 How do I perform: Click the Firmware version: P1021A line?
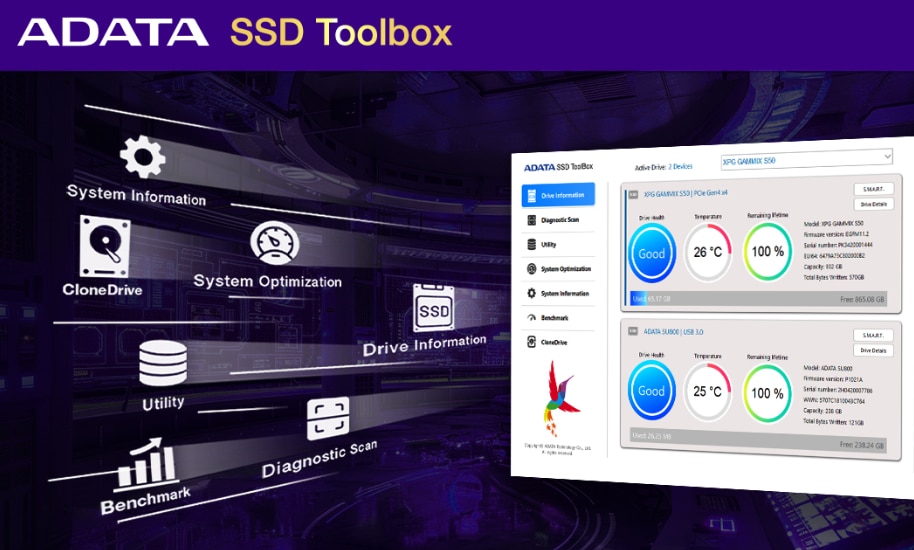[x=832, y=379]
